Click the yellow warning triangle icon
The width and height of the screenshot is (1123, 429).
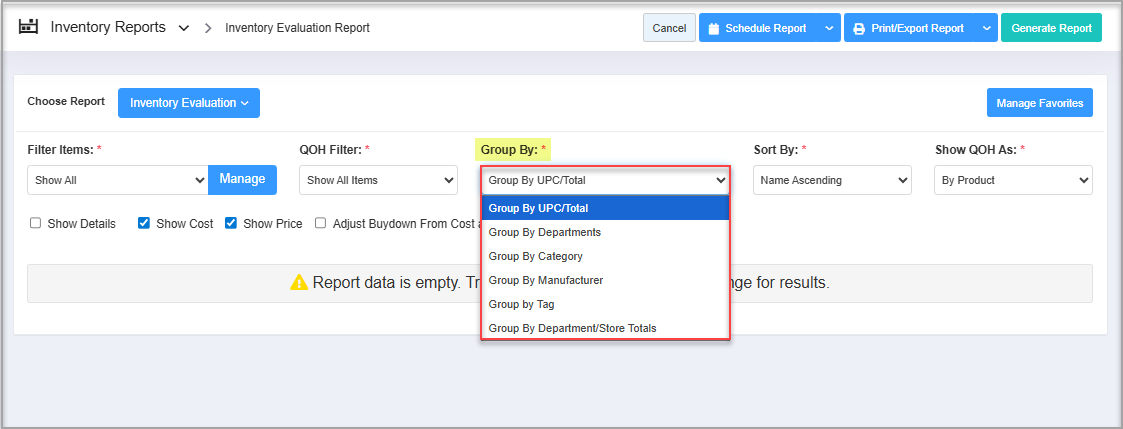(299, 283)
